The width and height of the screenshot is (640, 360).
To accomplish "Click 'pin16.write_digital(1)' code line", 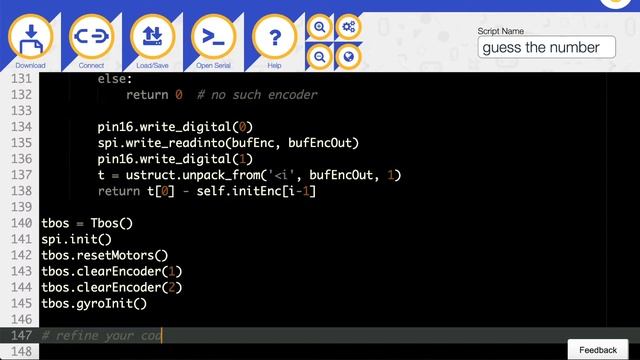I will pyautogui.click(x=175, y=159).
